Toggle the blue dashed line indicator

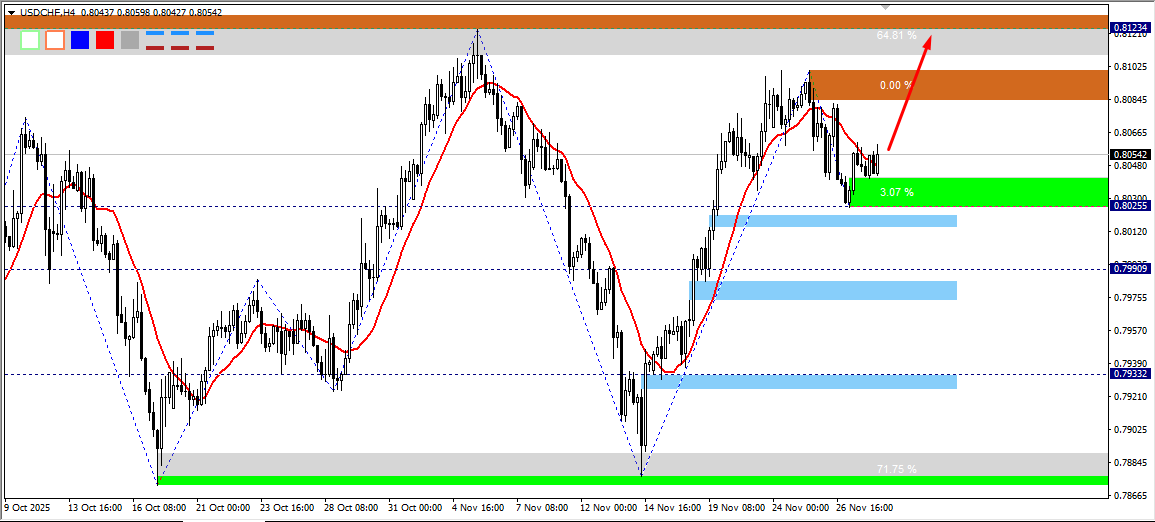180,33
